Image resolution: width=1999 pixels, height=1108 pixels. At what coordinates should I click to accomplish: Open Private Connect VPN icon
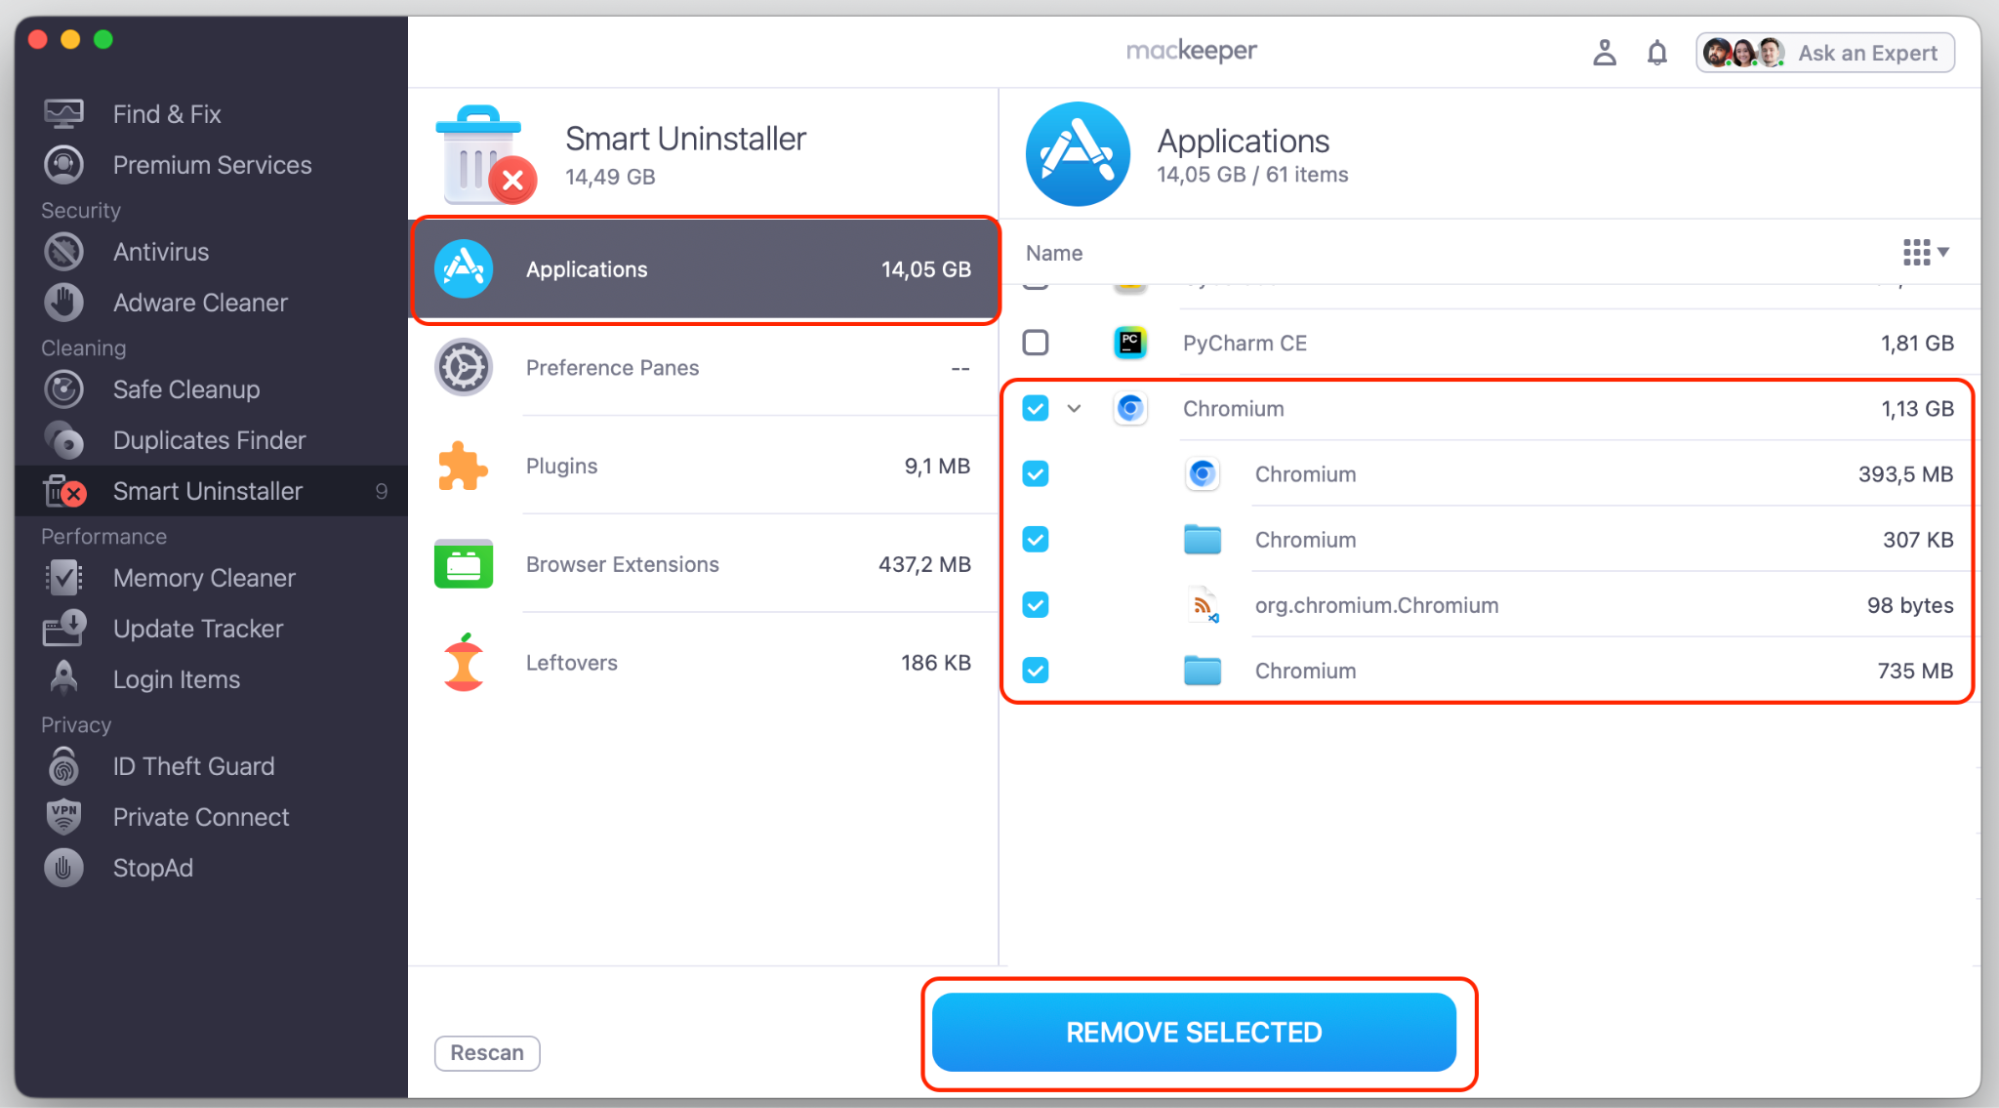point(64,816)
